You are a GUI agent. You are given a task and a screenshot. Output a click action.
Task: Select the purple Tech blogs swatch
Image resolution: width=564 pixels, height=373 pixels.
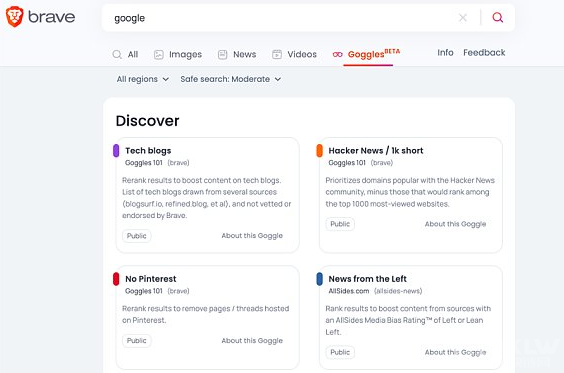pos(116,151)
